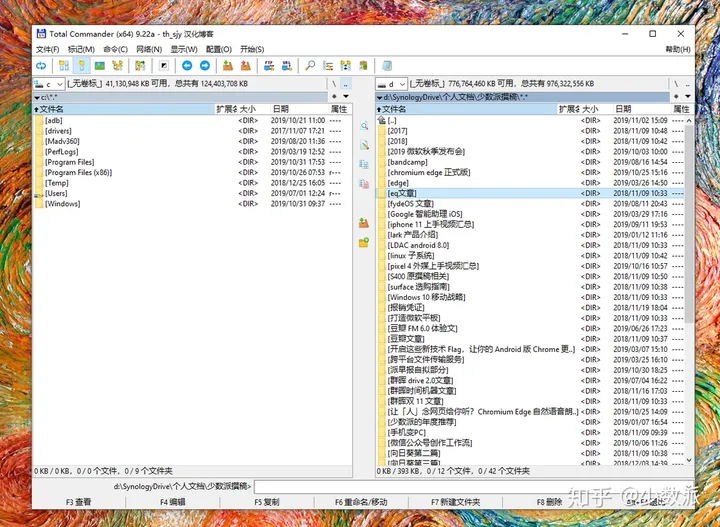
Task: Go back with the blue left arrow
Action: [x=187, y=66]
